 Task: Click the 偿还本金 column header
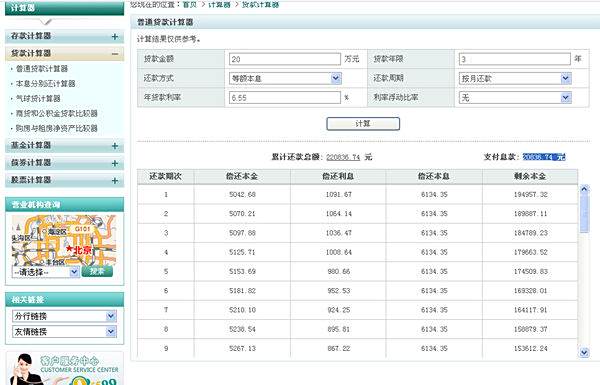coord(242,176)
